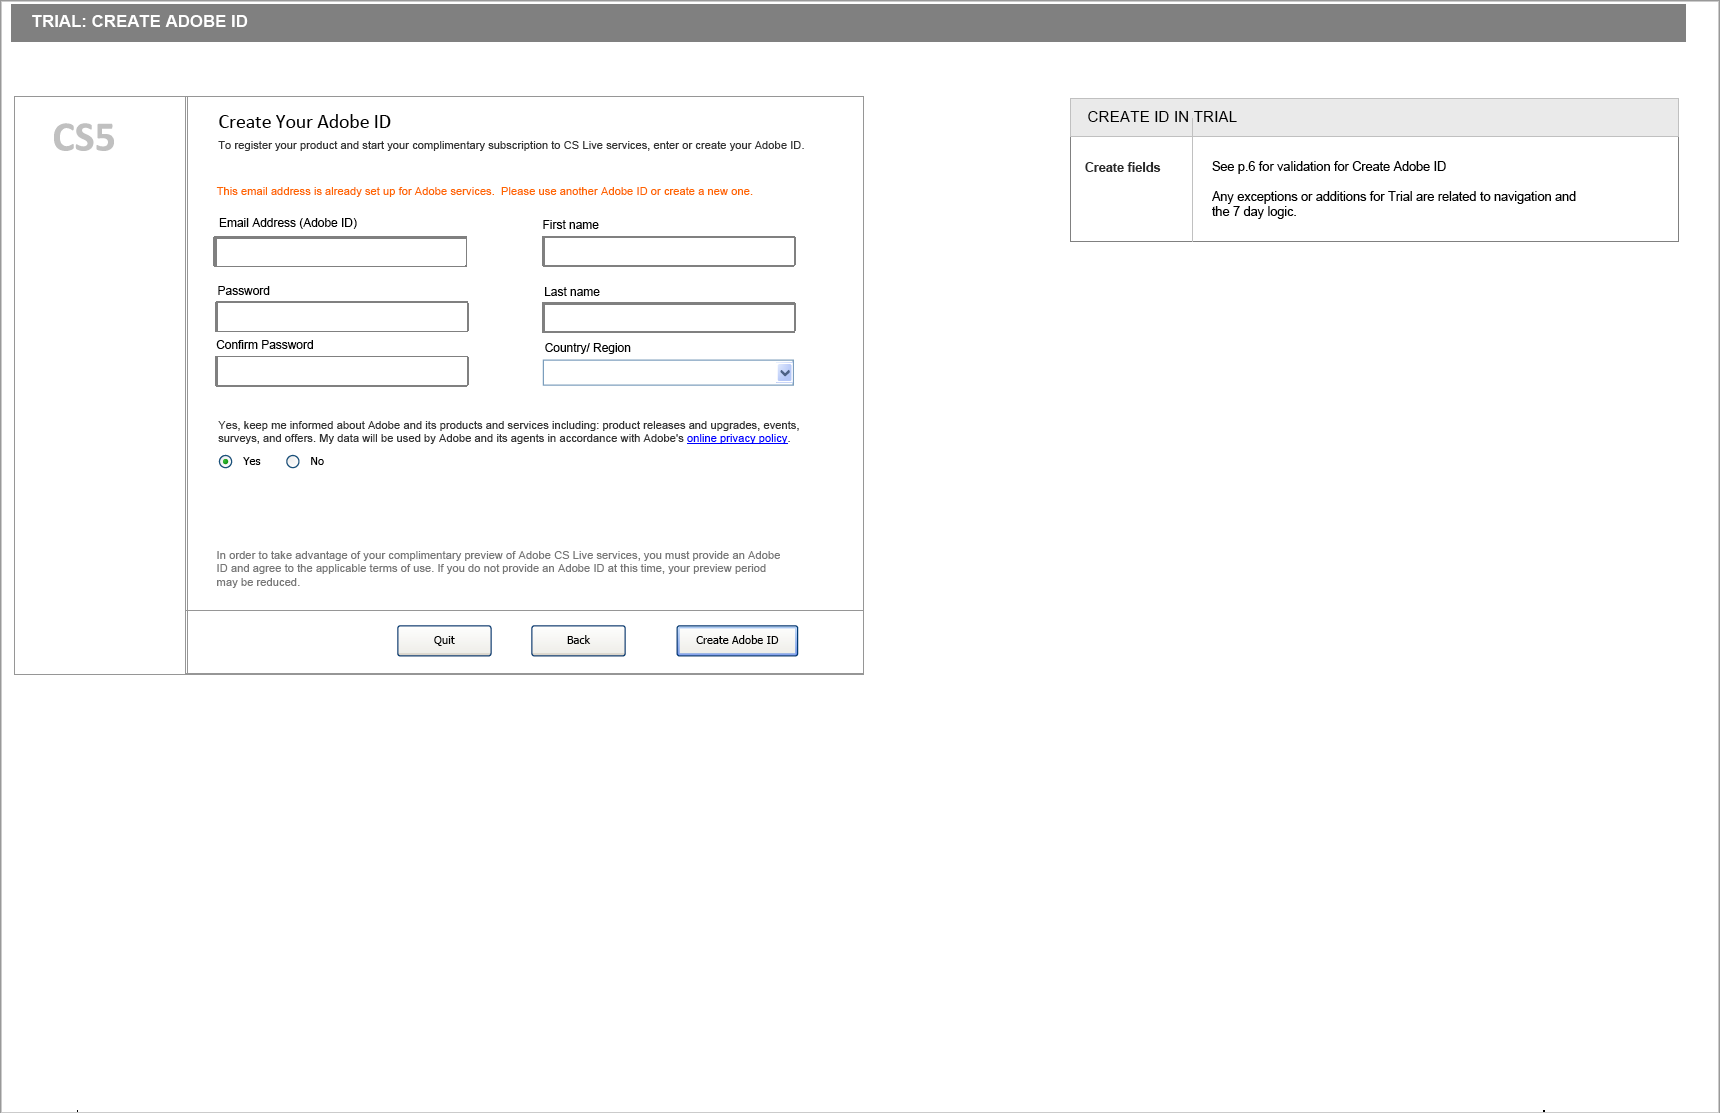1720x1113 pixels.
Task: Click the Create Your Adobe ID heading
Action: pyautogui.click(x=305, y=122)
